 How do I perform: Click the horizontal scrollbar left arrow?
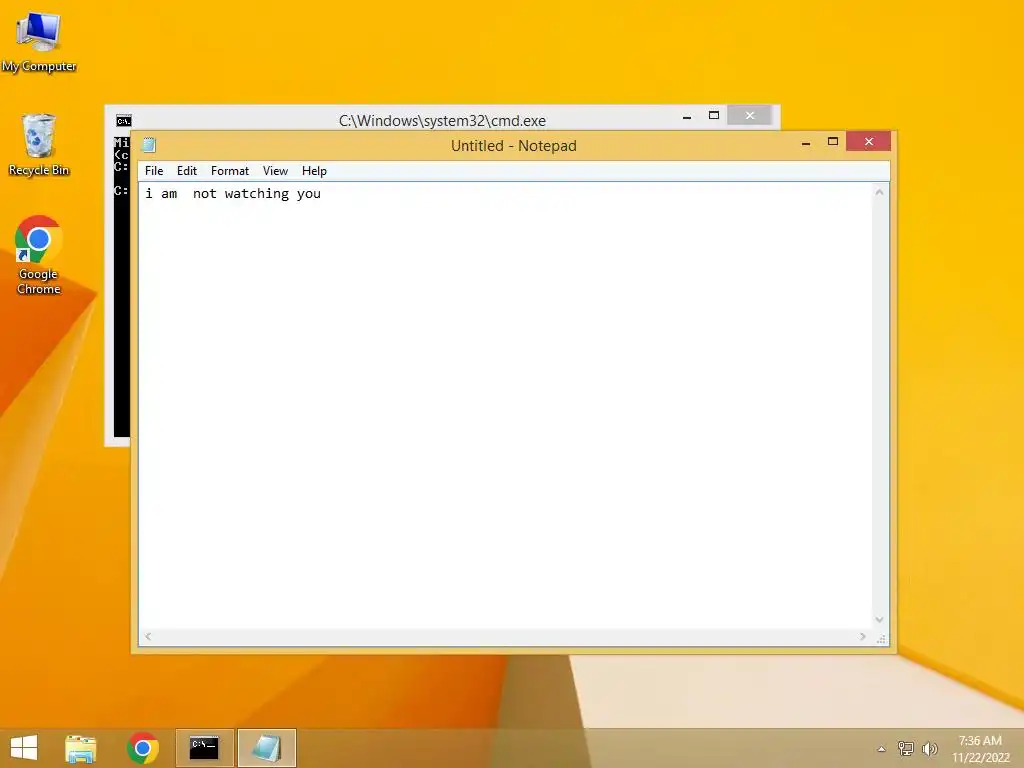148,637
